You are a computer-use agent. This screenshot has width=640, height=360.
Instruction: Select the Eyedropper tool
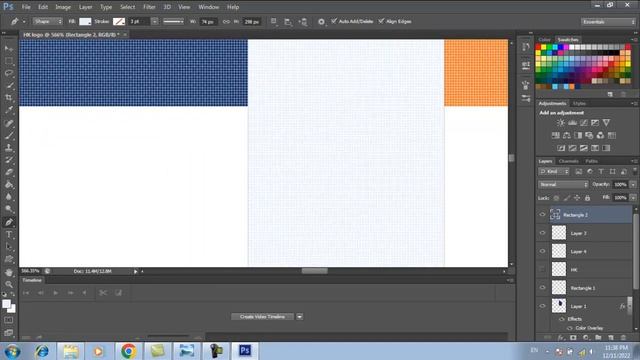click(x=9, y=110)
